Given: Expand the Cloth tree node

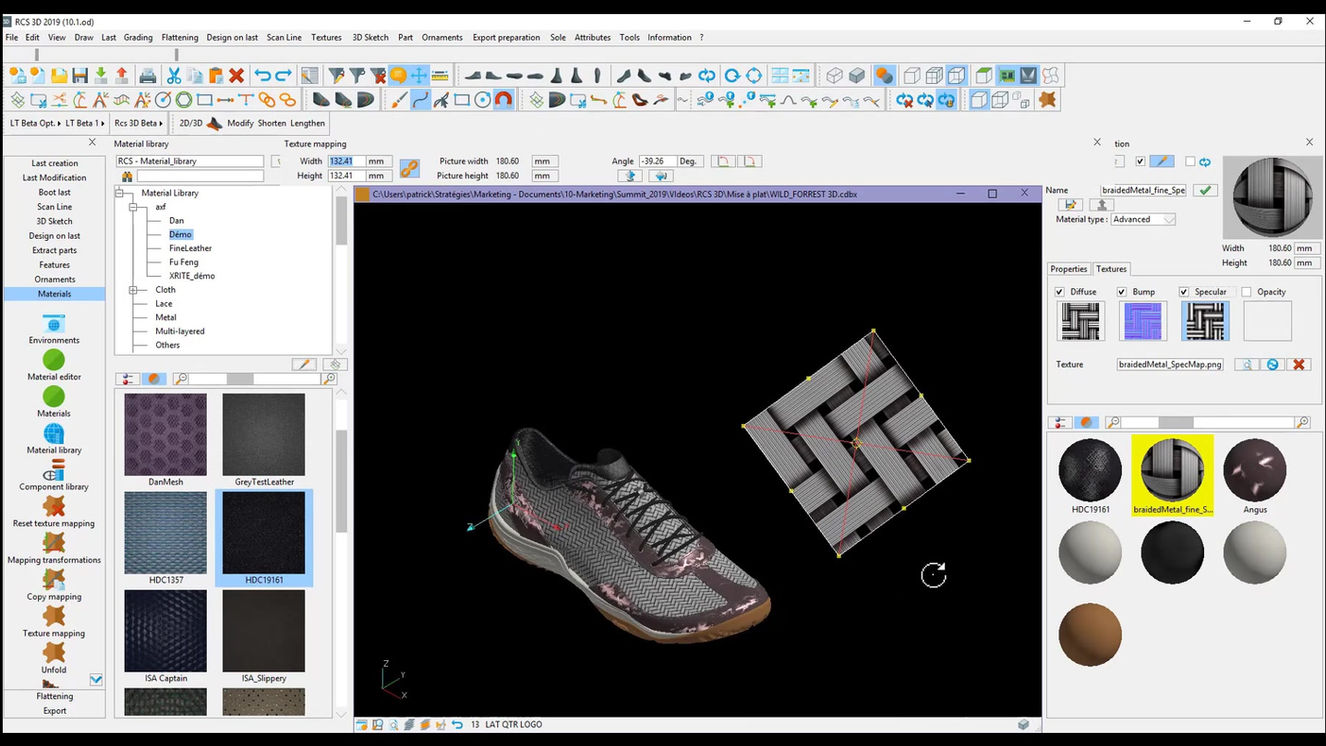Looking at the screenshot, I should [132, 290].
